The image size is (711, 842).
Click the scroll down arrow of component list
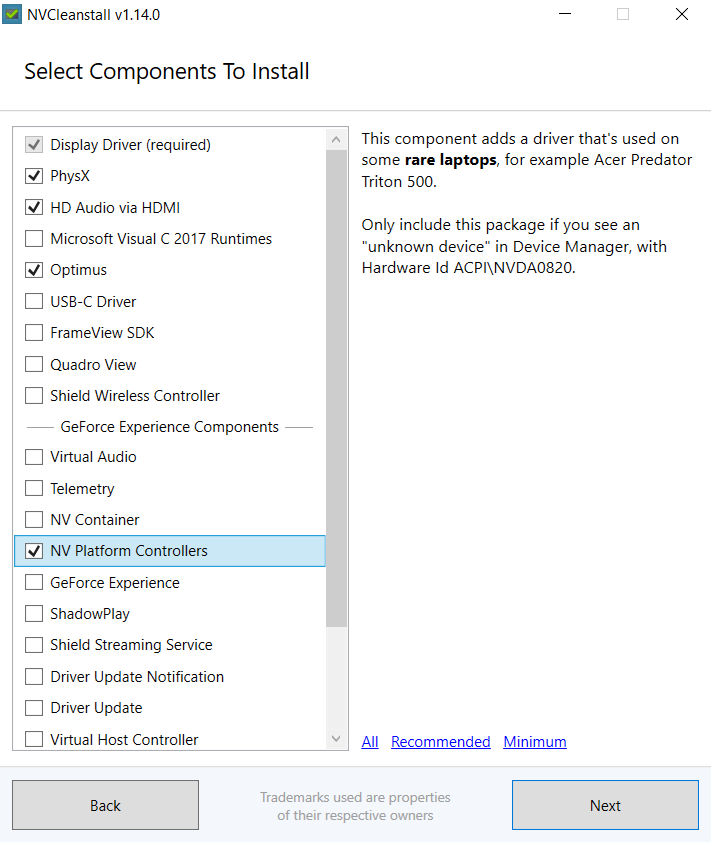336,739
